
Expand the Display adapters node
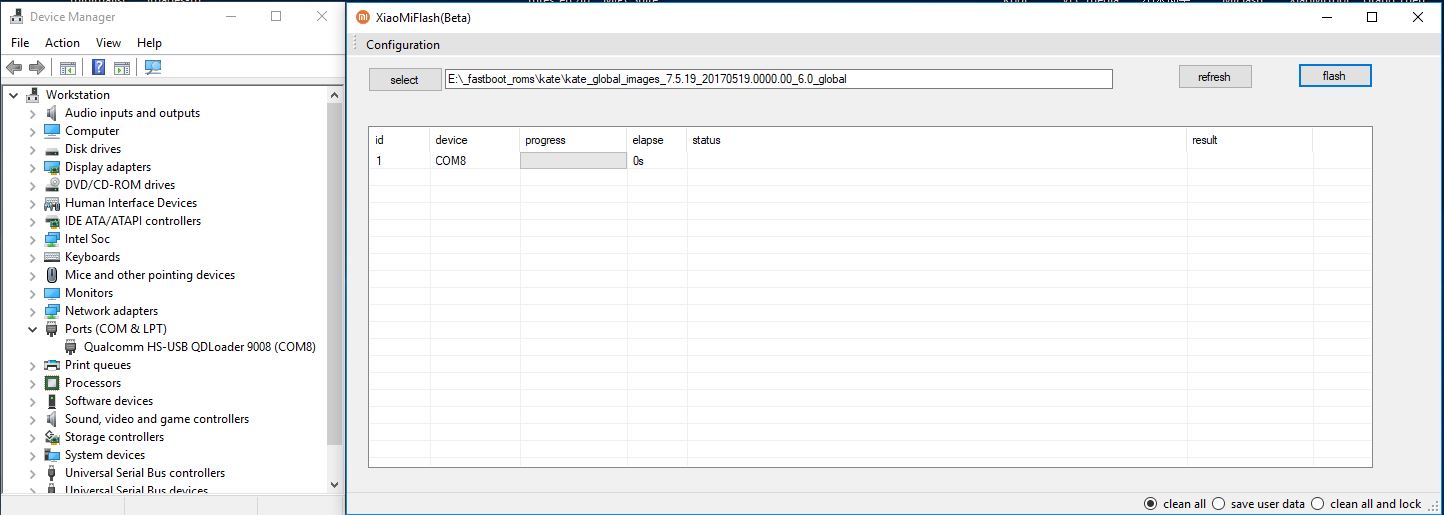tap(32, 167)
